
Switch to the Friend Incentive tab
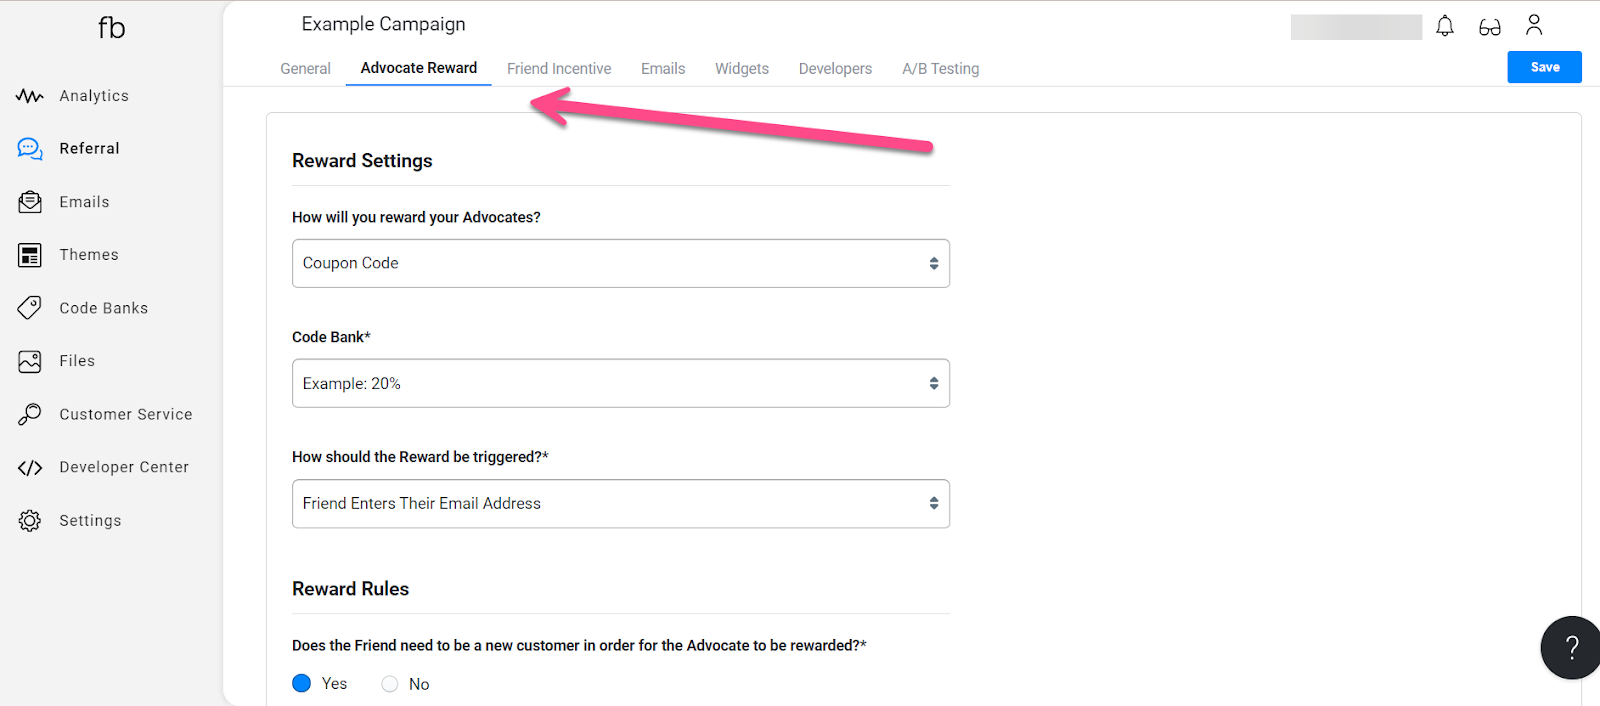(559, 69)
